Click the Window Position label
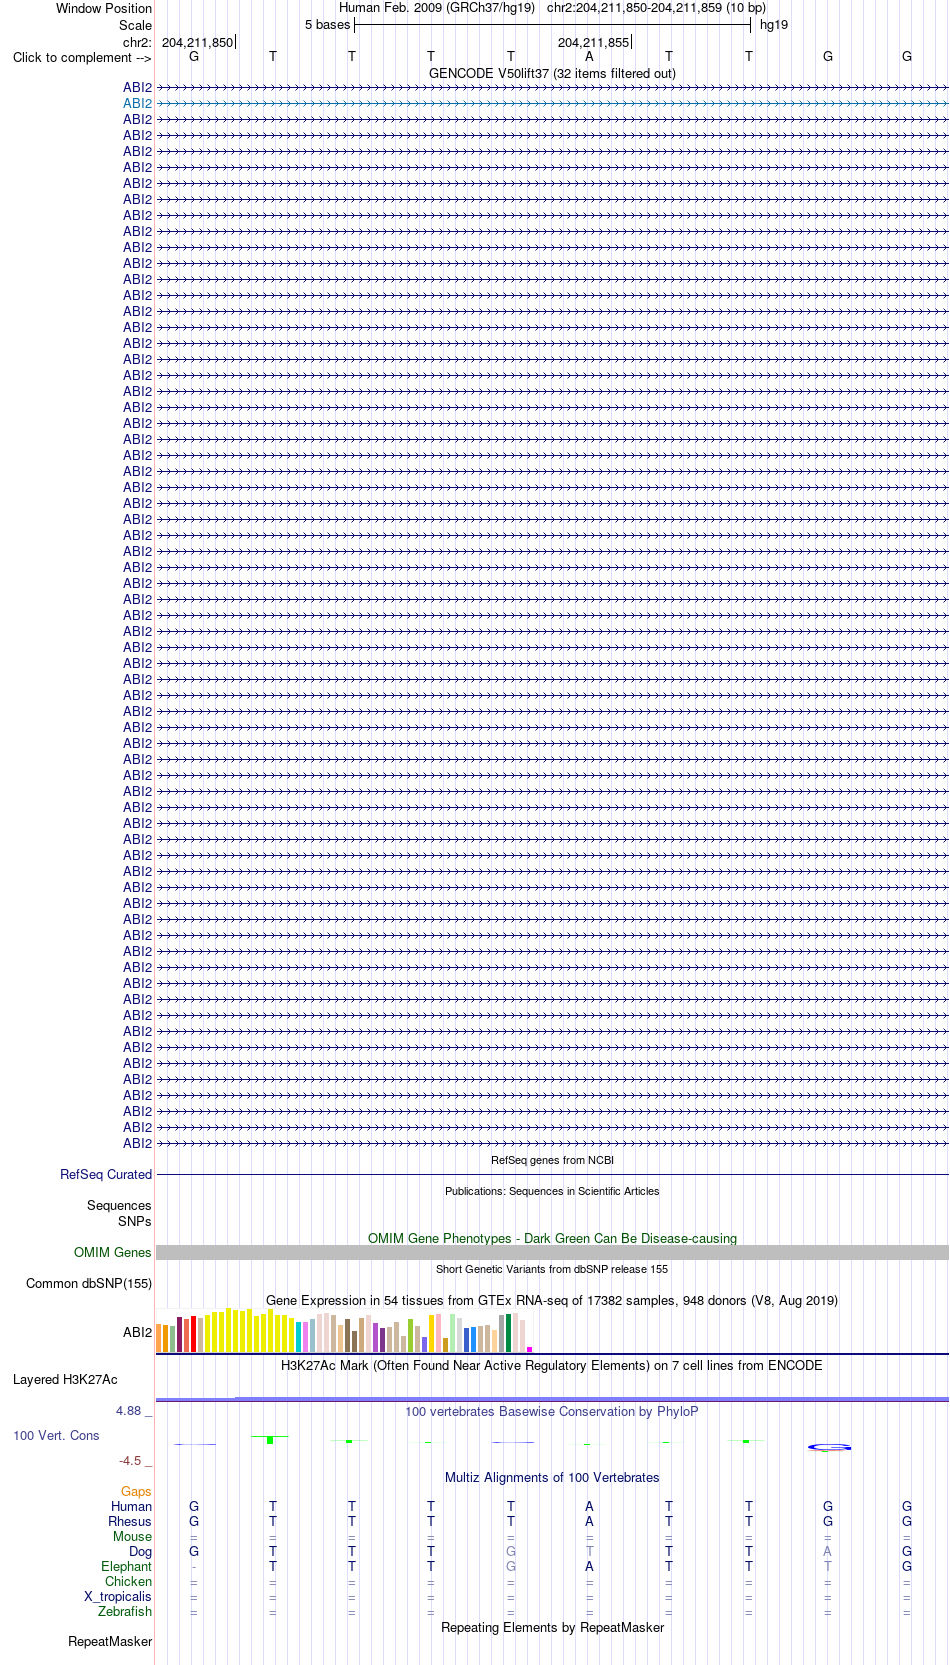 104,8
